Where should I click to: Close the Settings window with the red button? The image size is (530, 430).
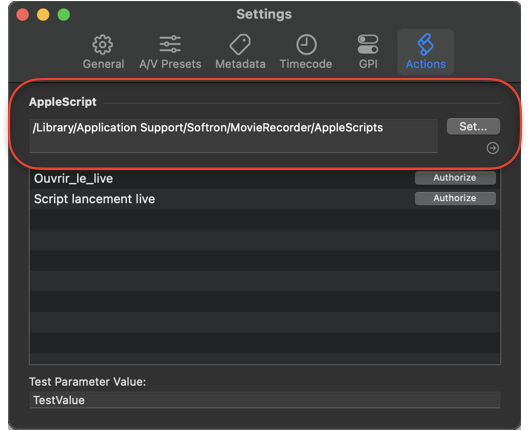(23, 15)
